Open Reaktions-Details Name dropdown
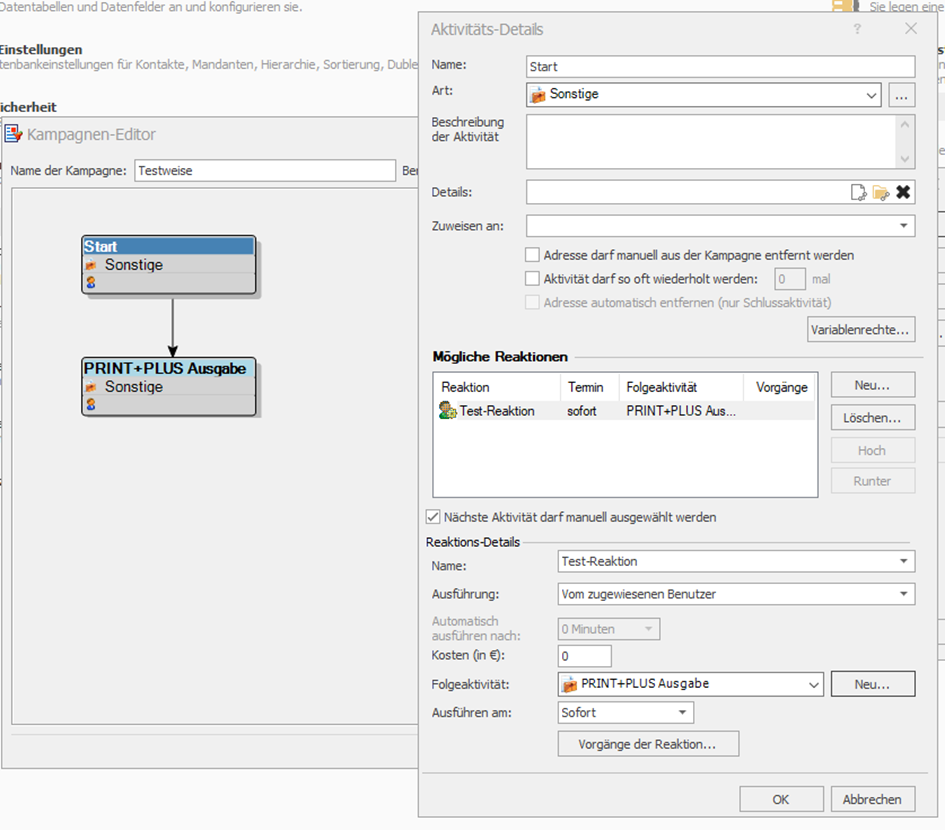This screenshot has height=830, width=945. [903, 561]
